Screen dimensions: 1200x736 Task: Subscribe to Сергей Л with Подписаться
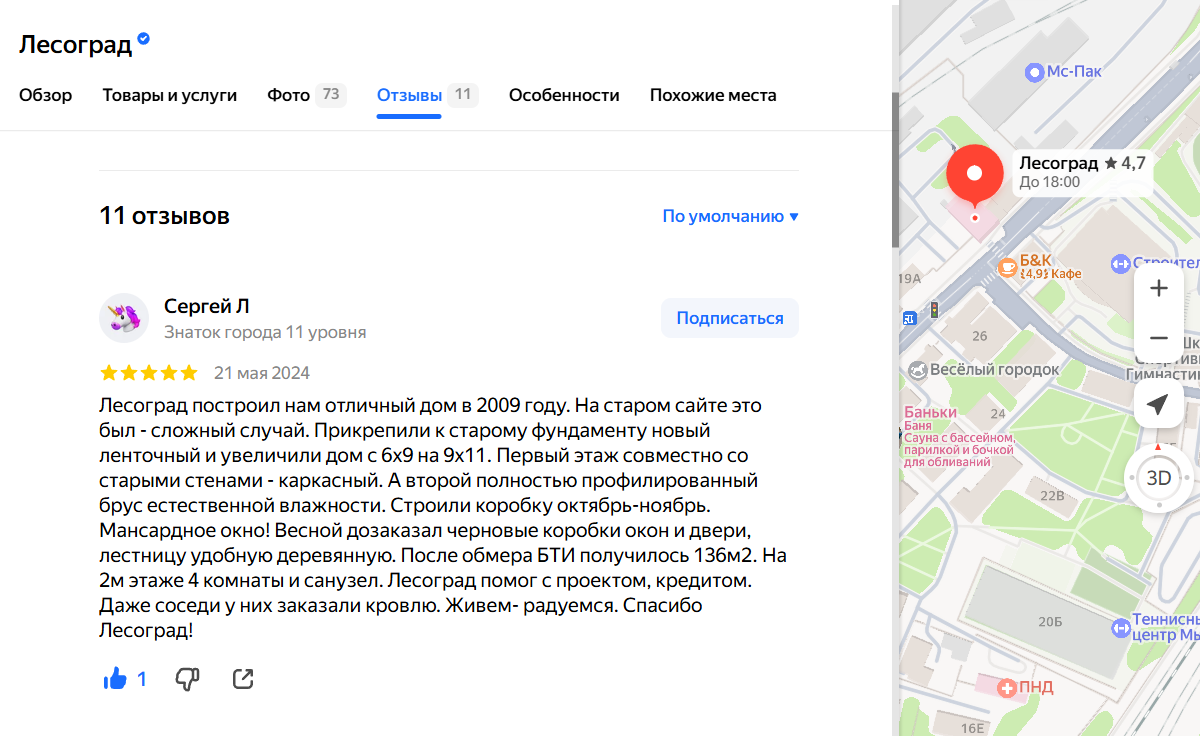click(x=730, y=318)
